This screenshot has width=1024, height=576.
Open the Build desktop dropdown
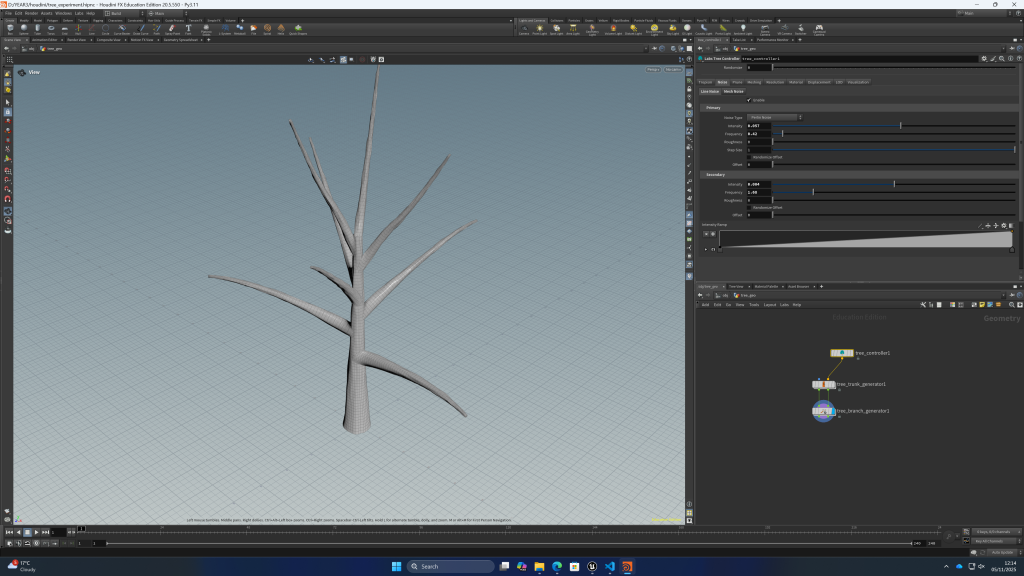point(116,13)
